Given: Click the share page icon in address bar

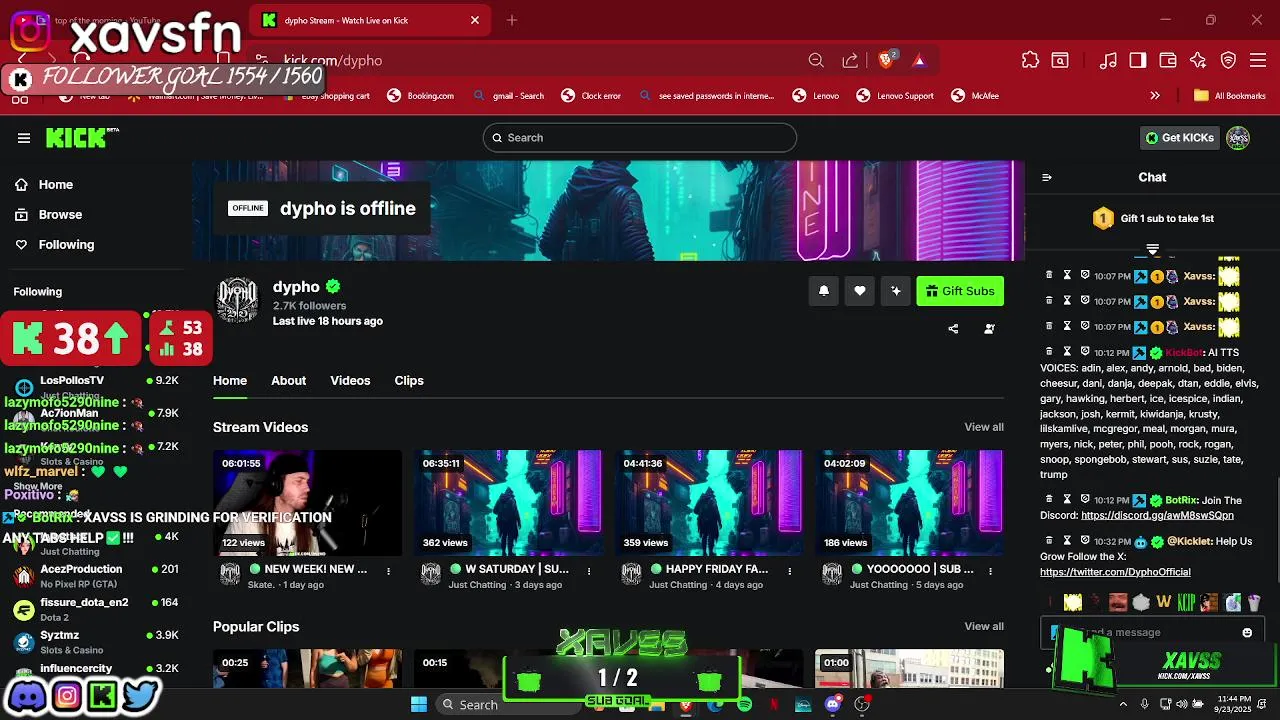Looking at the screenshot, I should [850, 60].
